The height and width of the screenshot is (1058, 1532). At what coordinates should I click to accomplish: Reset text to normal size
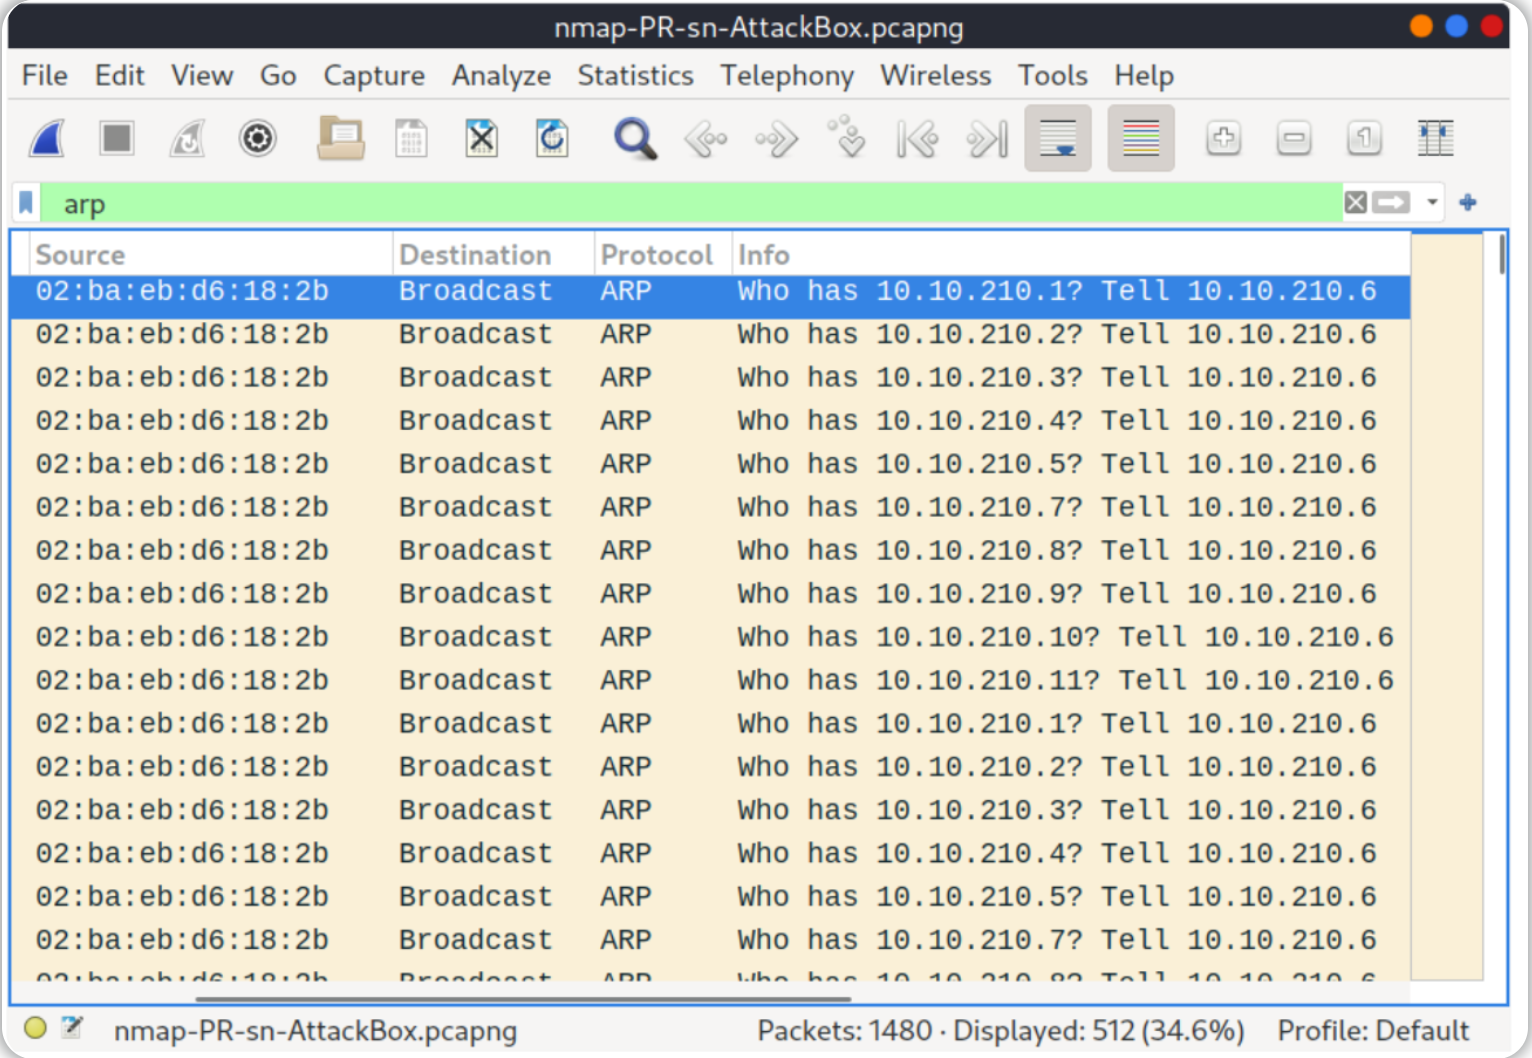1364,138
